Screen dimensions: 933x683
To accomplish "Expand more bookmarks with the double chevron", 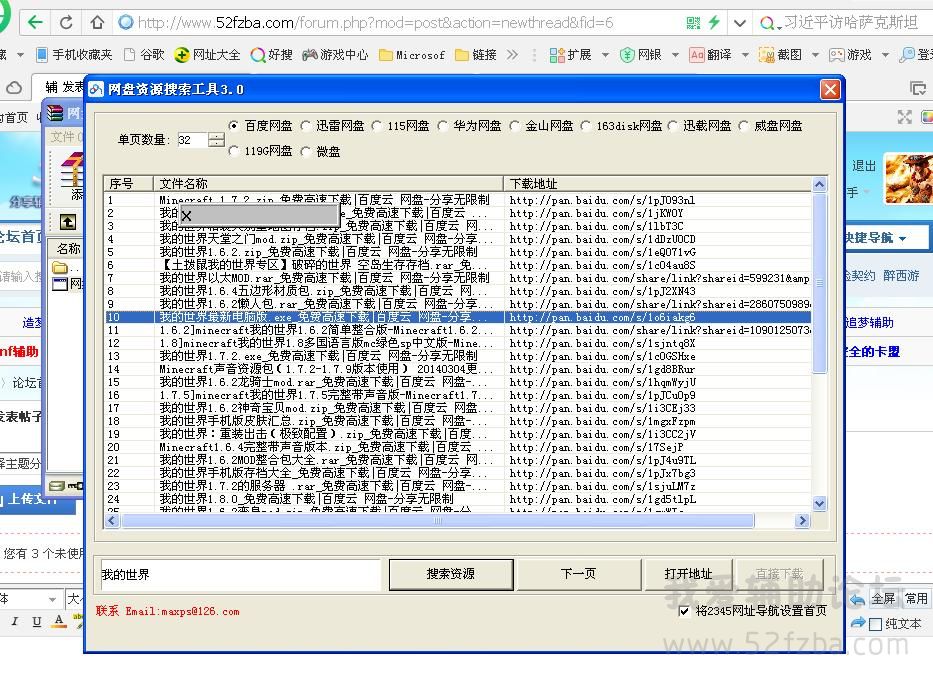I will [x=512, y=55].
